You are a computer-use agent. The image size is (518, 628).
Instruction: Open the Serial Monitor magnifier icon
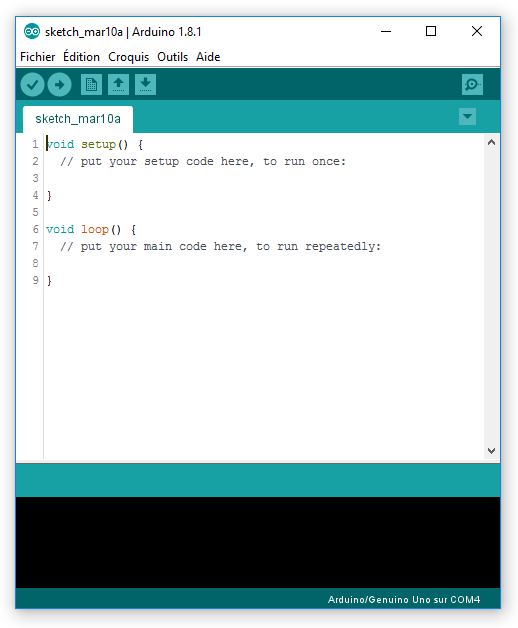point(472,85)
